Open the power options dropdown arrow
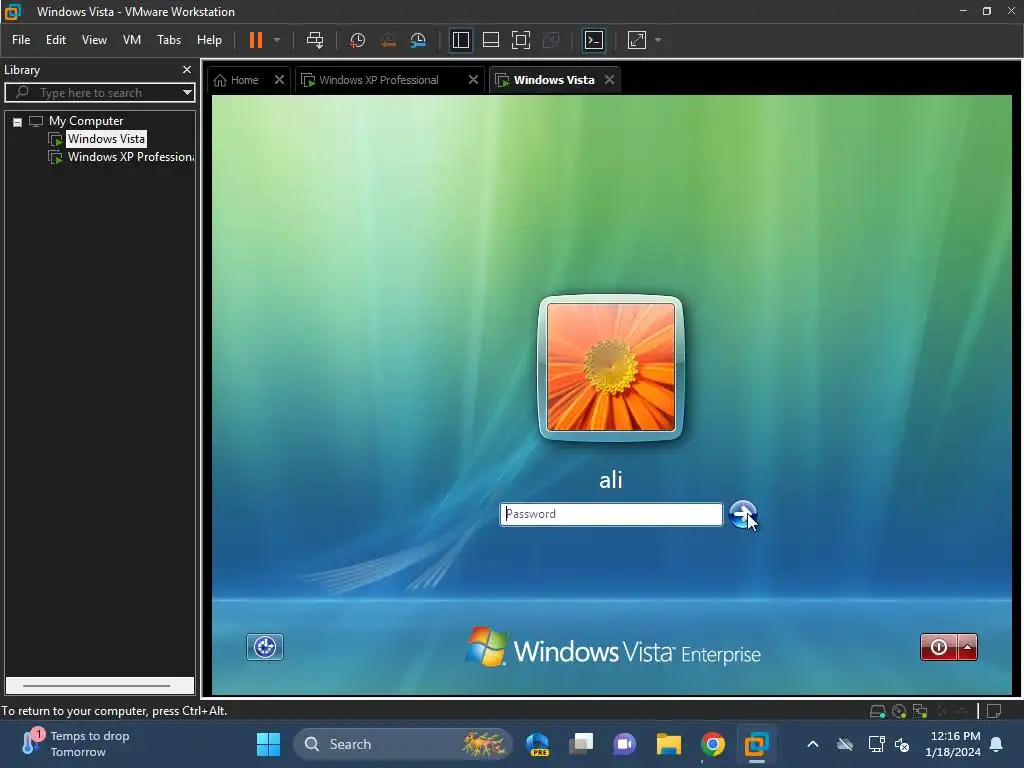This screenshot has width=1024, height=768. pyautogui.click(x=277, y=40)
